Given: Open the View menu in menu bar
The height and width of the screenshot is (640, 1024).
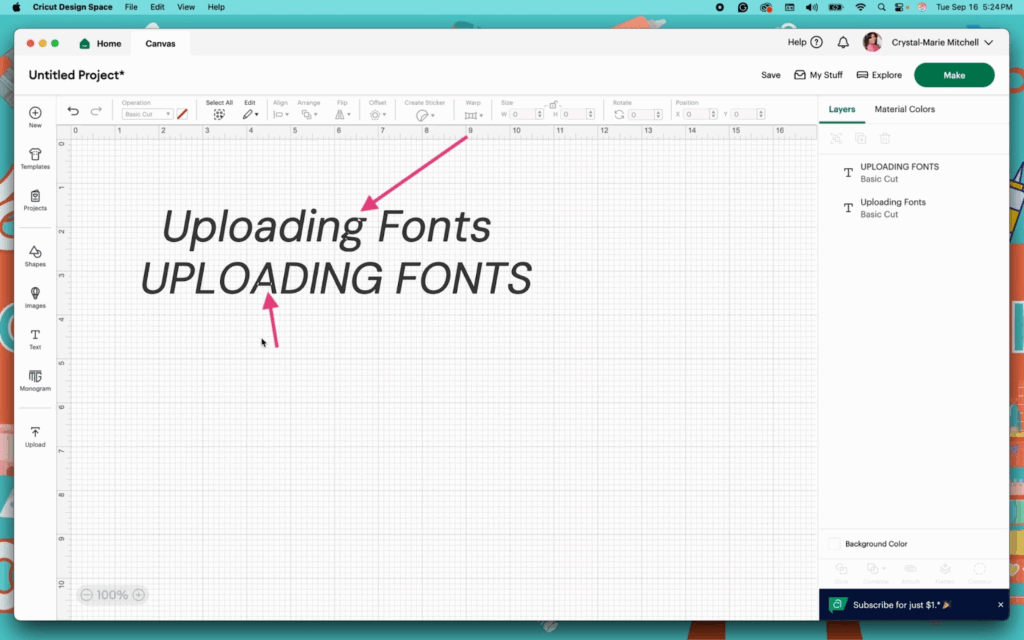Looking at the screenshot, I should click(186, 7).
